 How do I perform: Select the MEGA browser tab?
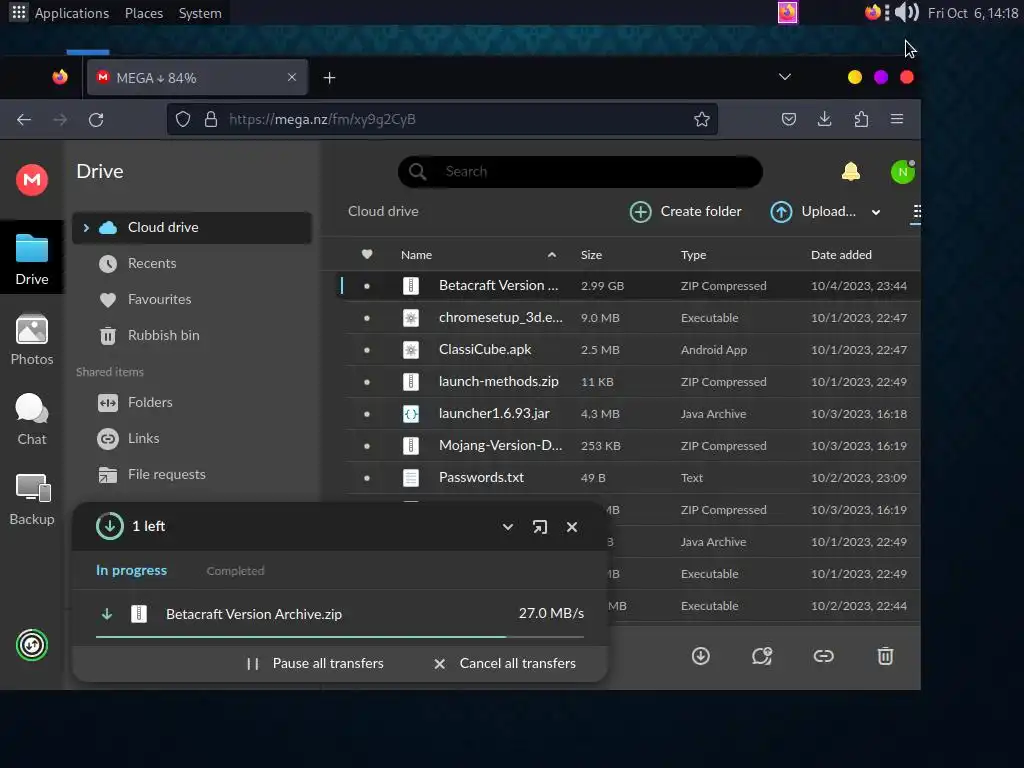click(x=197, y=78)
